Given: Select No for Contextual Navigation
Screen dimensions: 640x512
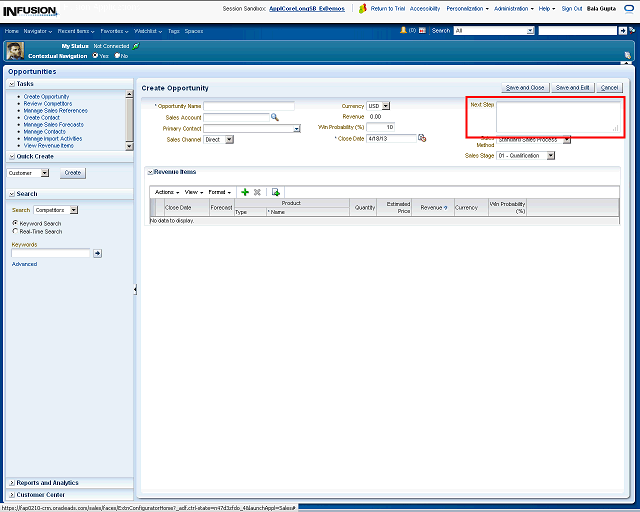Looking at the screenshot, I should [x=118, y=56].
